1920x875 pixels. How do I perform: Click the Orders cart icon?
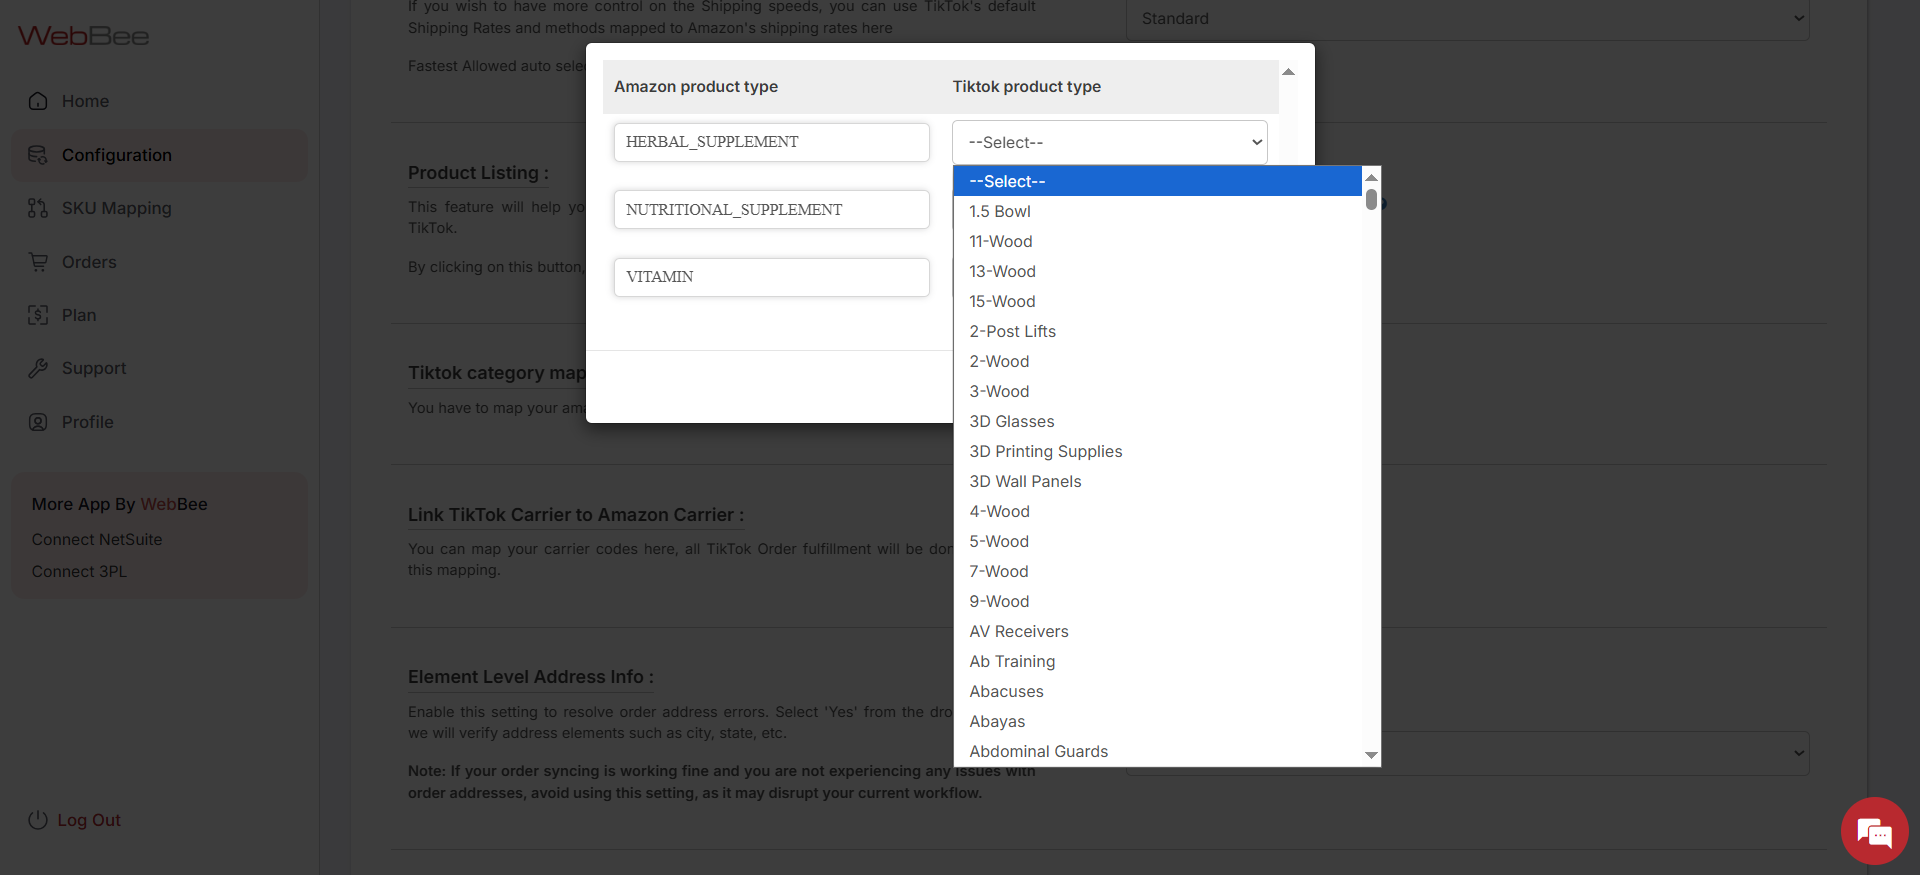click(x=38, y=262)
